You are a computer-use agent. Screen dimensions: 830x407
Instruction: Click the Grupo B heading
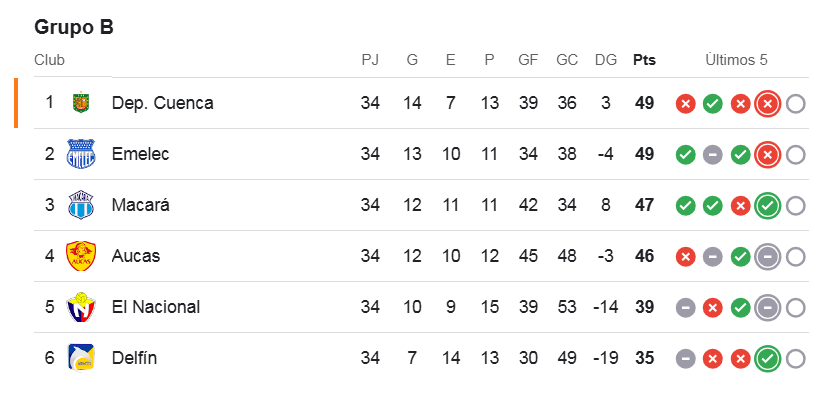click(x=74, y=27)
